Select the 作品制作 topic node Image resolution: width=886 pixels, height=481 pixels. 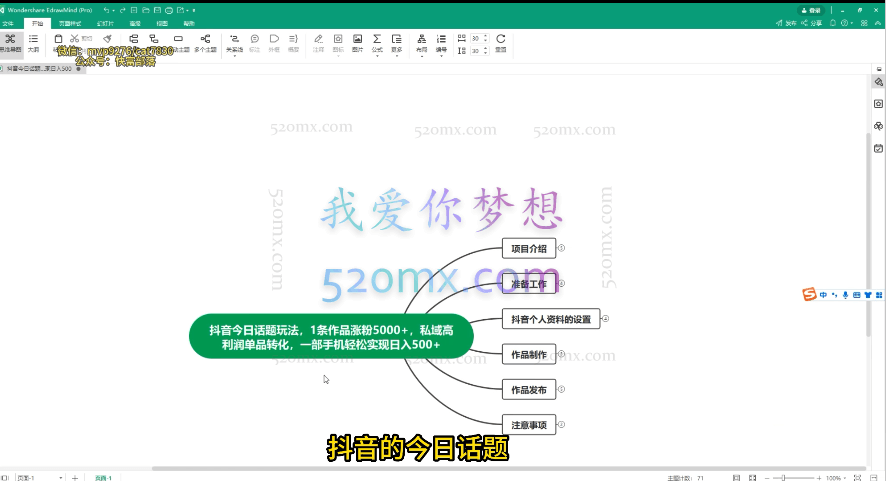529,354
